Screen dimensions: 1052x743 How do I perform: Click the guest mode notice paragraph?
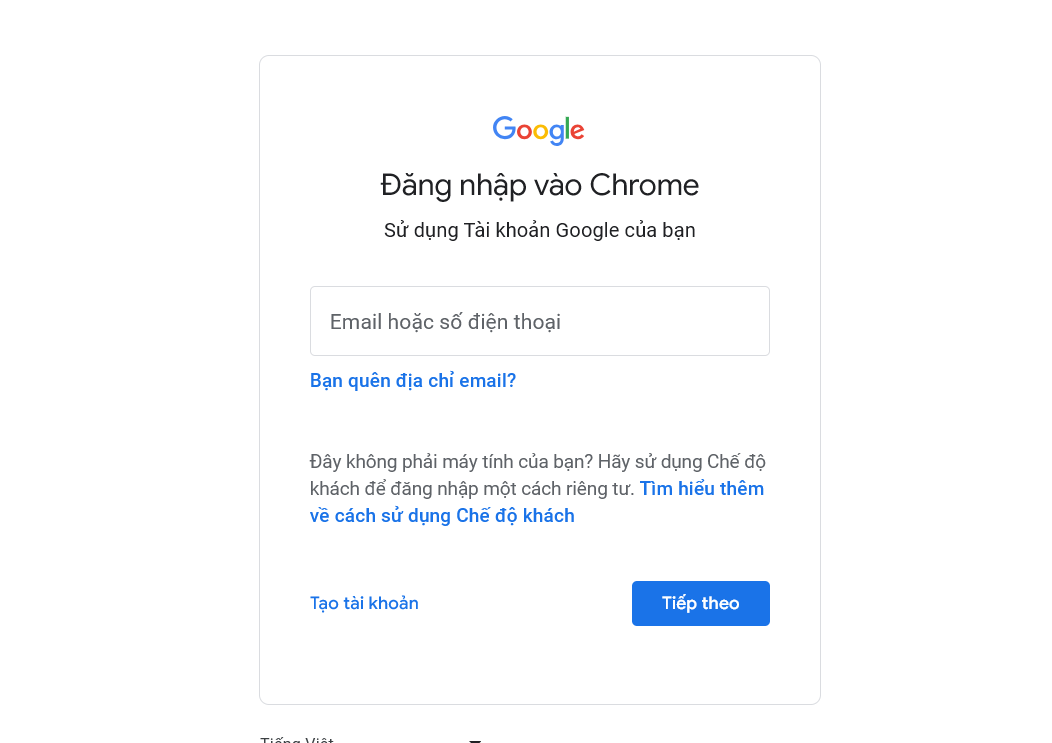tap(537, 489)
